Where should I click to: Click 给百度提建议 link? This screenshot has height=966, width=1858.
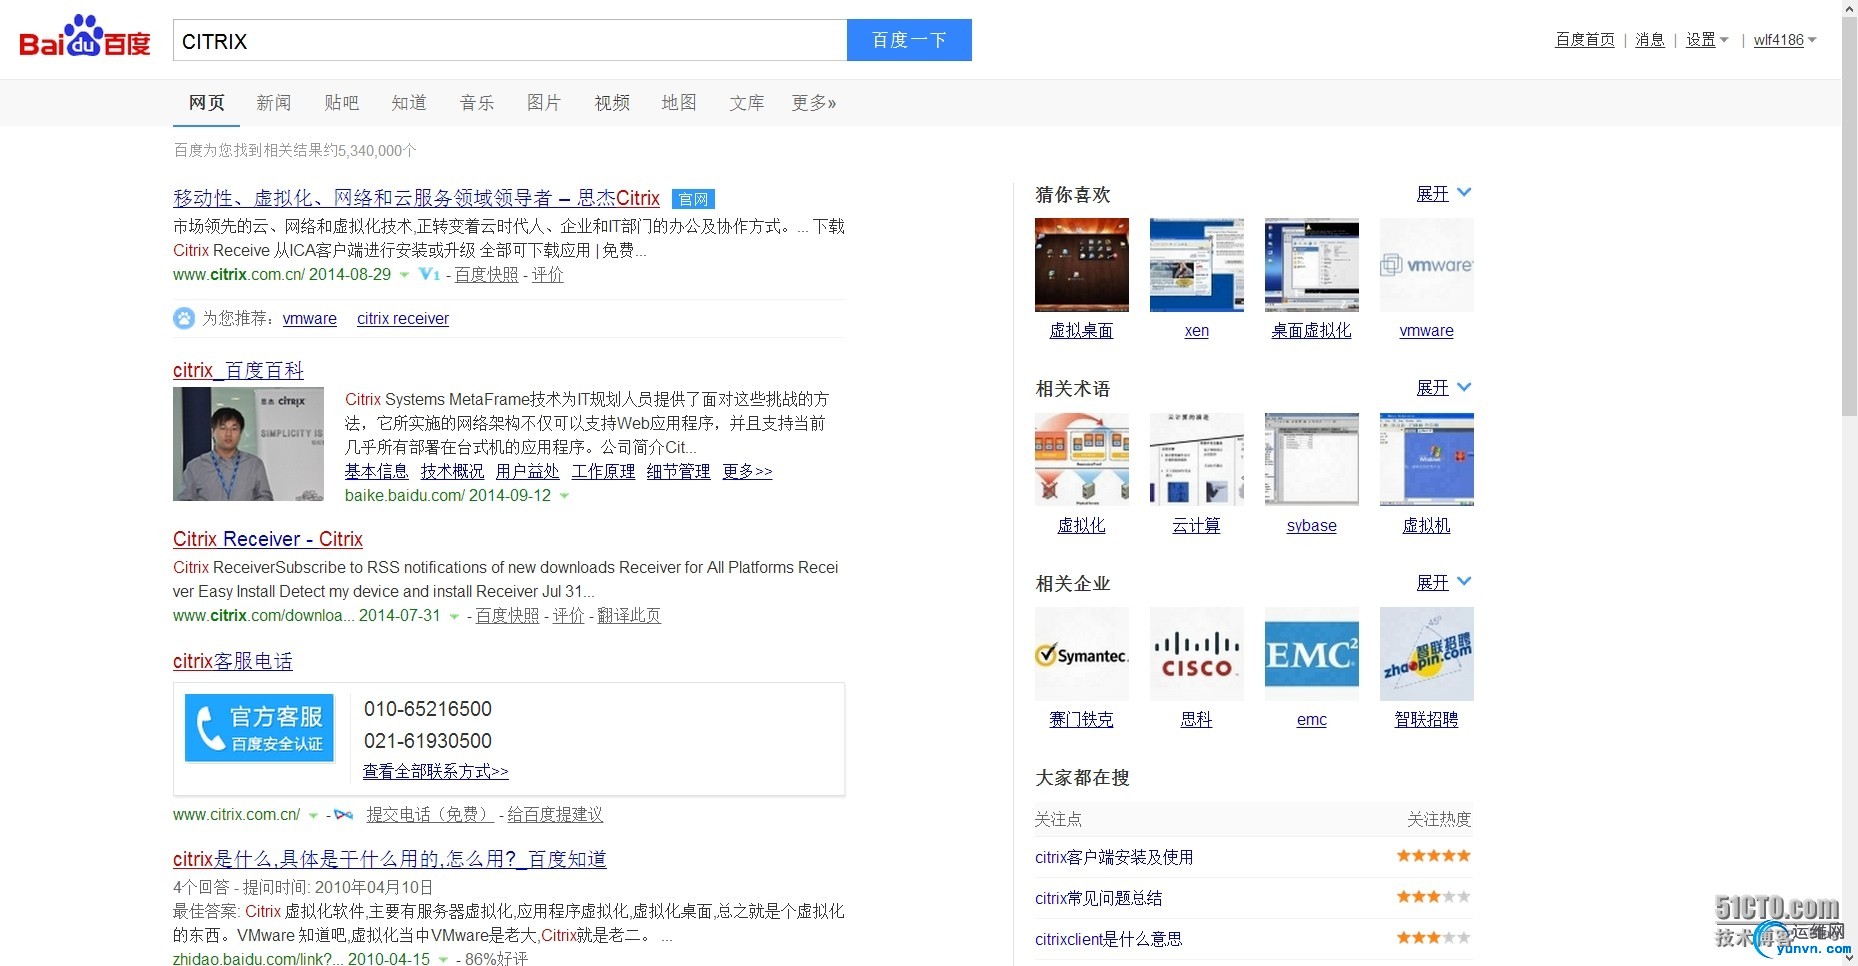click(x=555, y=814)
